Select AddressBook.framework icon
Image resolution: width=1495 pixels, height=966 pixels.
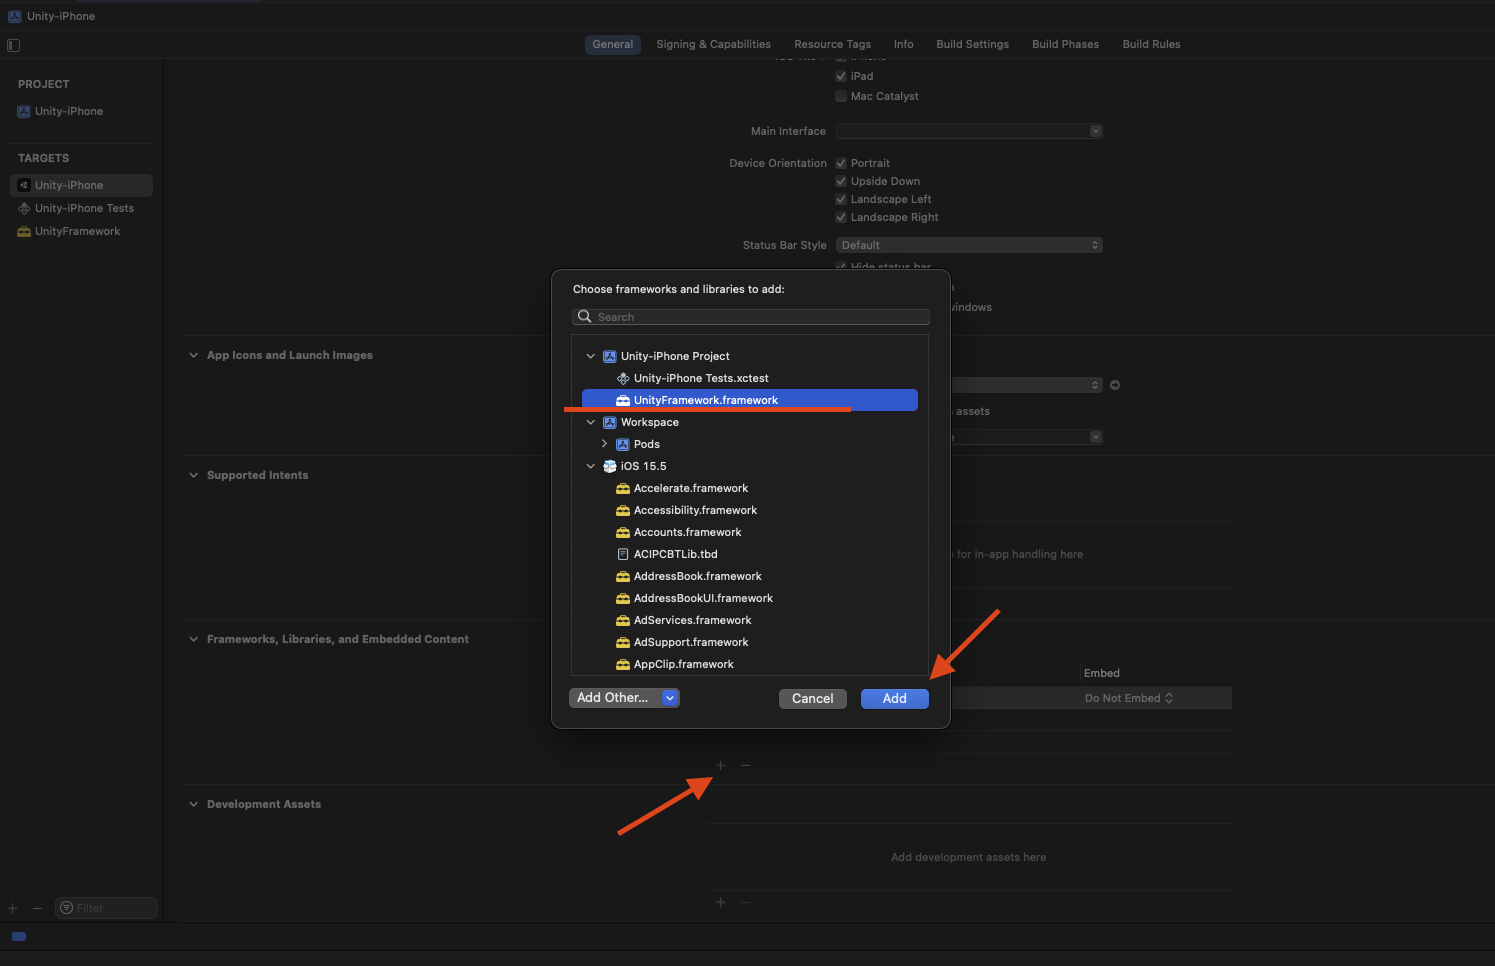[x=623, y=576]
